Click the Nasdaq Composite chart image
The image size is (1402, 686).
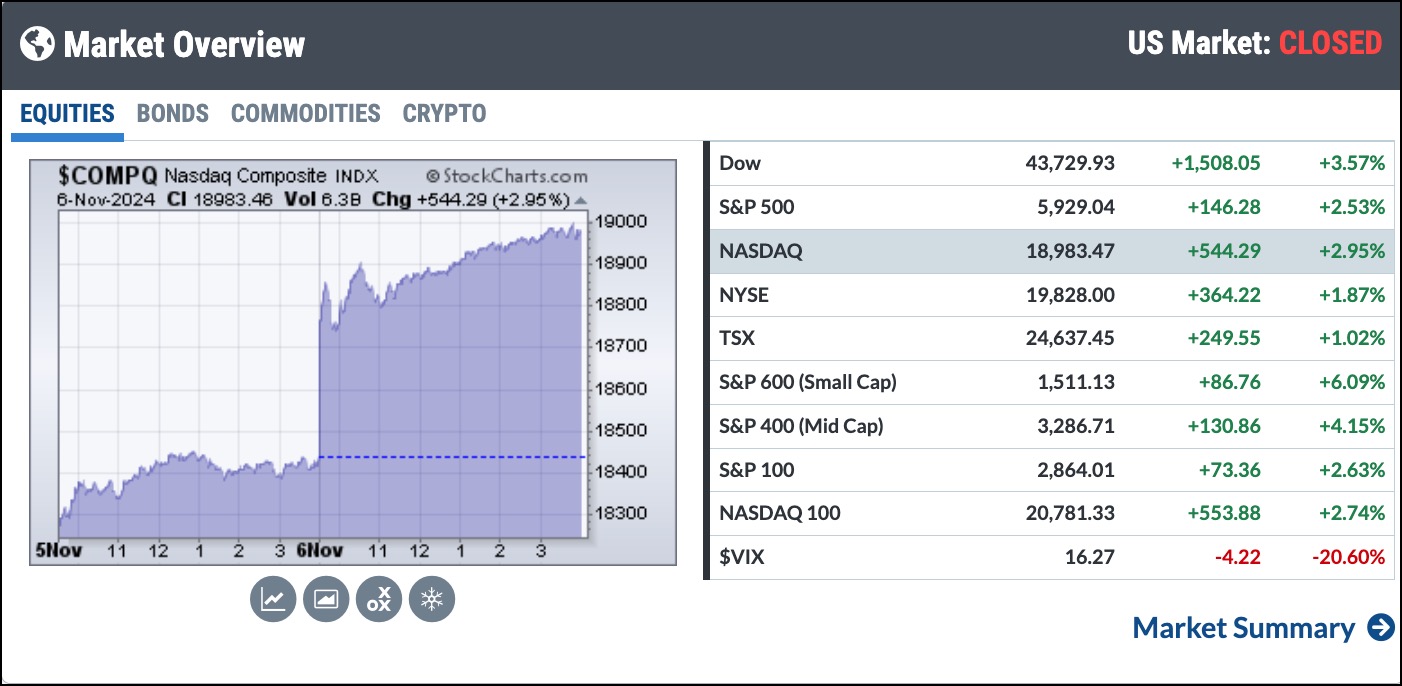coord(352,361)
